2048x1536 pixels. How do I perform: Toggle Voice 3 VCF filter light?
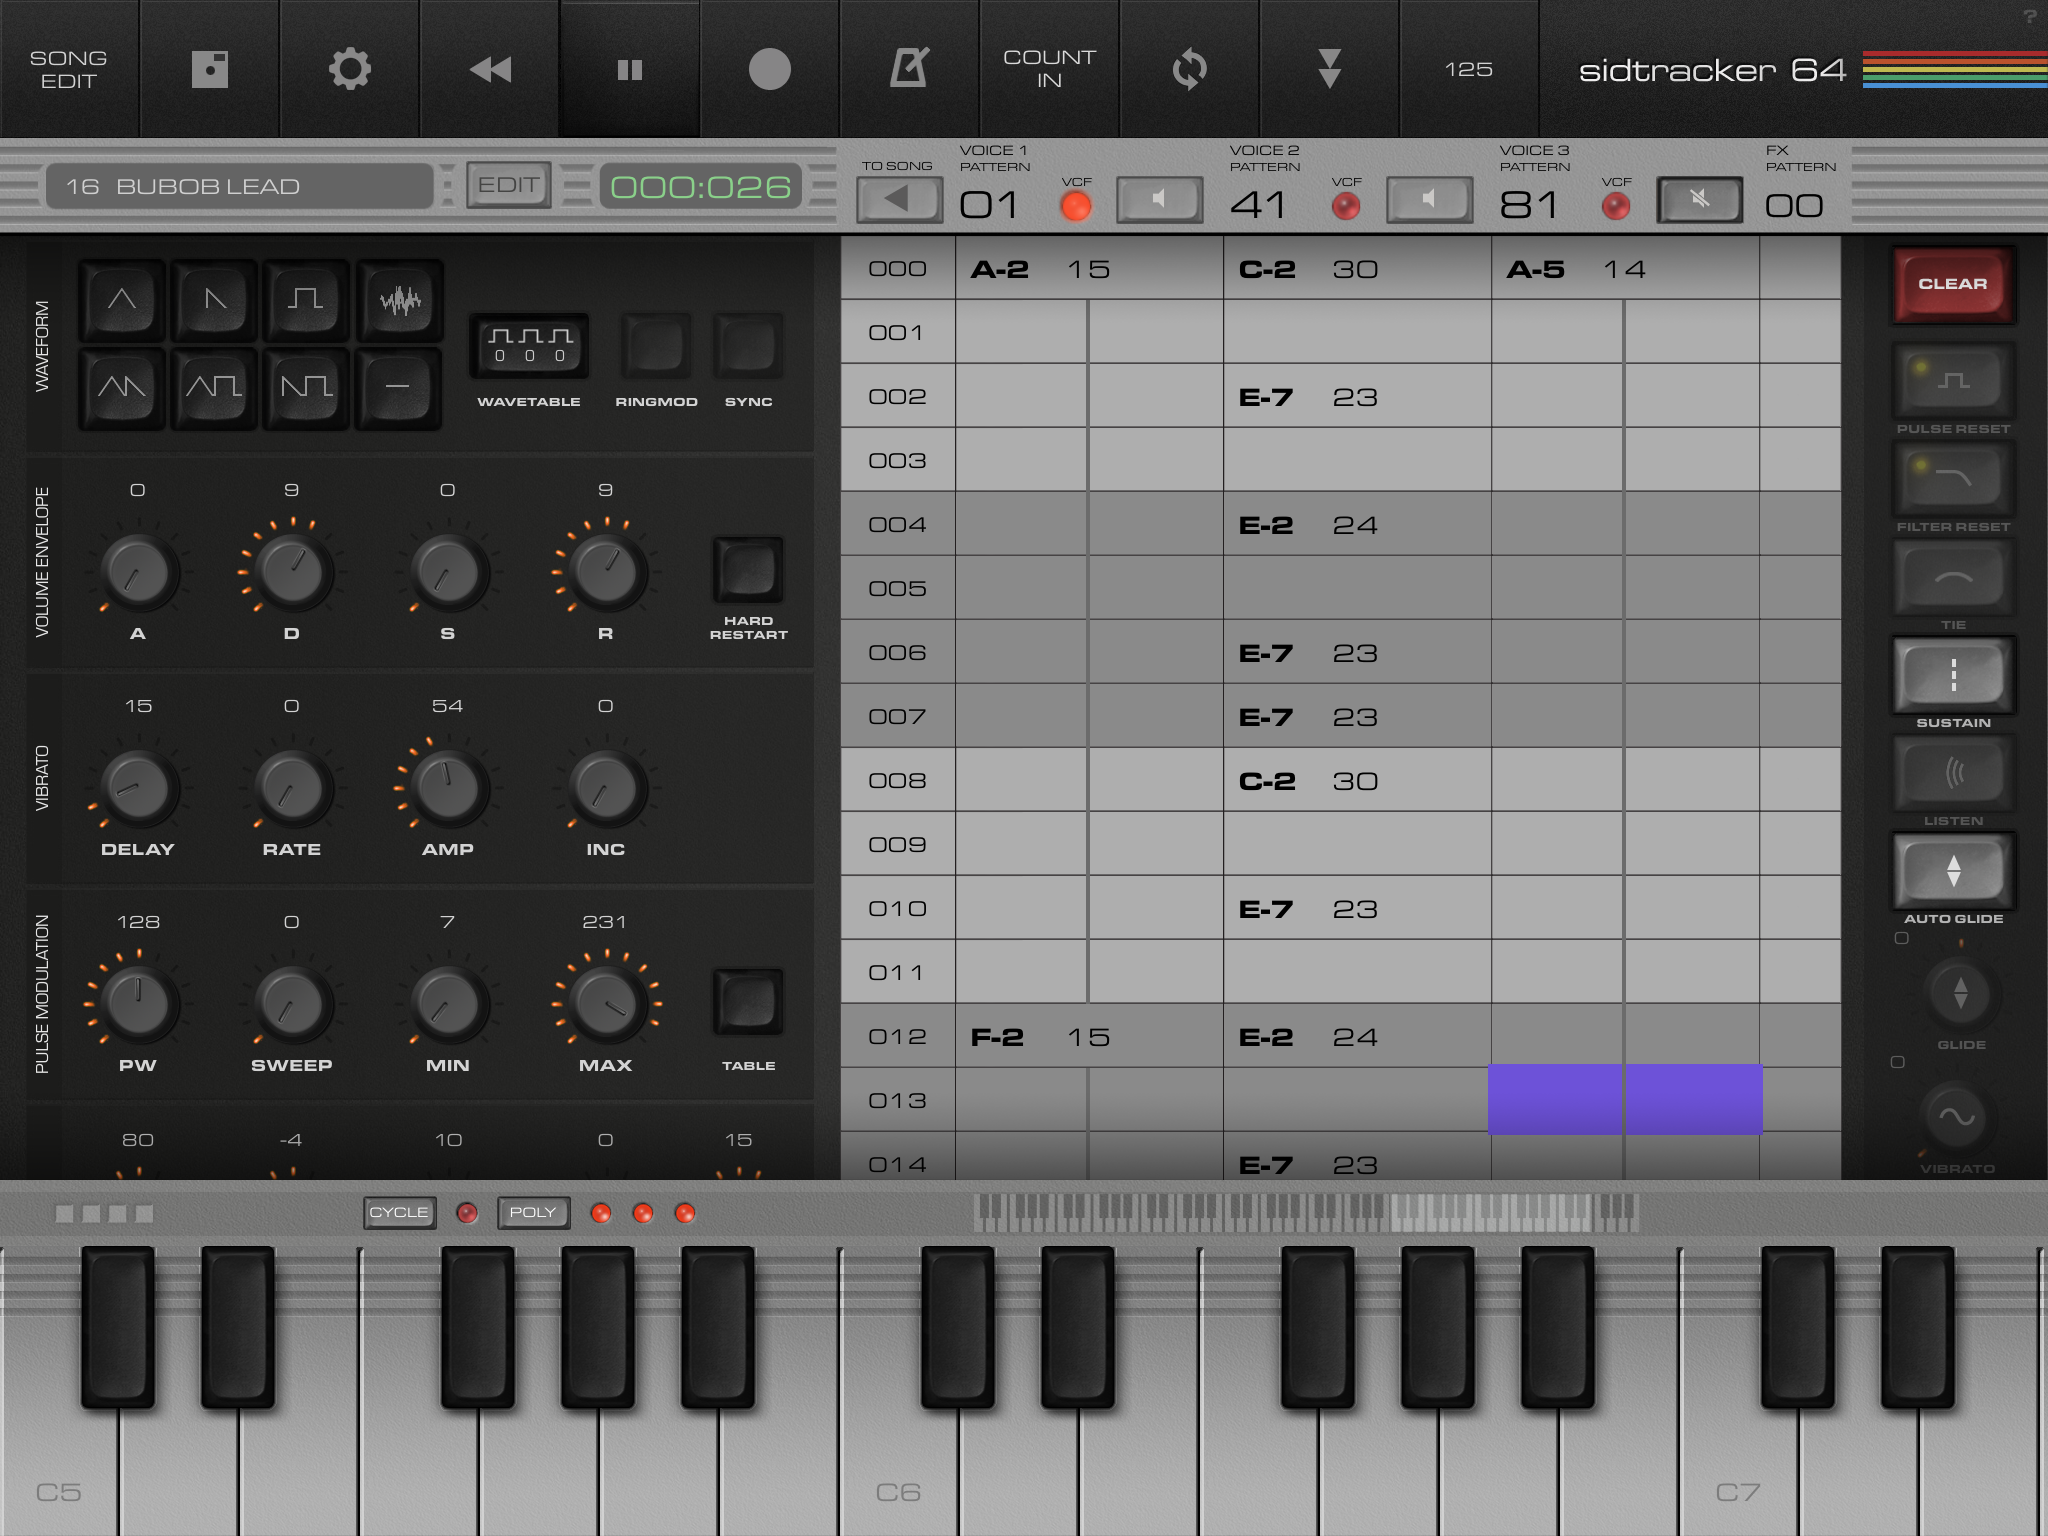(1616, 206)
